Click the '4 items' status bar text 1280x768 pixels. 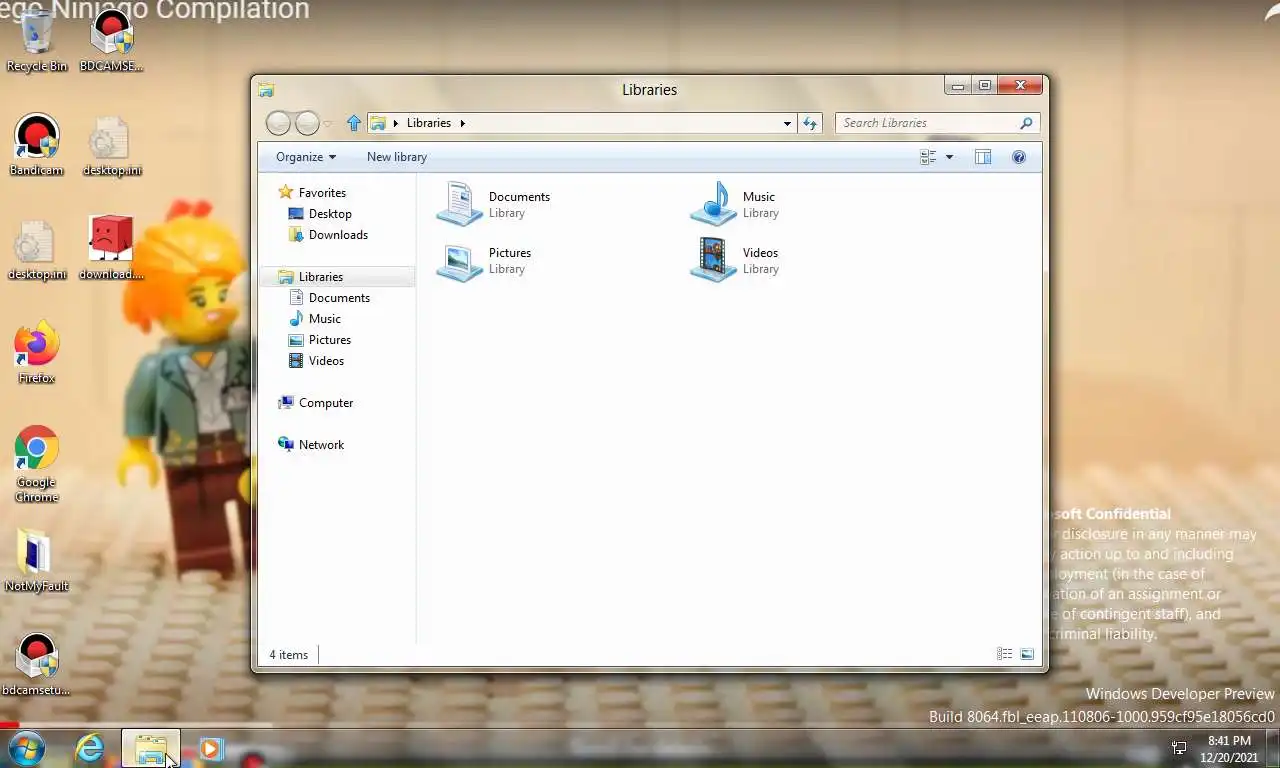(288, 655)
